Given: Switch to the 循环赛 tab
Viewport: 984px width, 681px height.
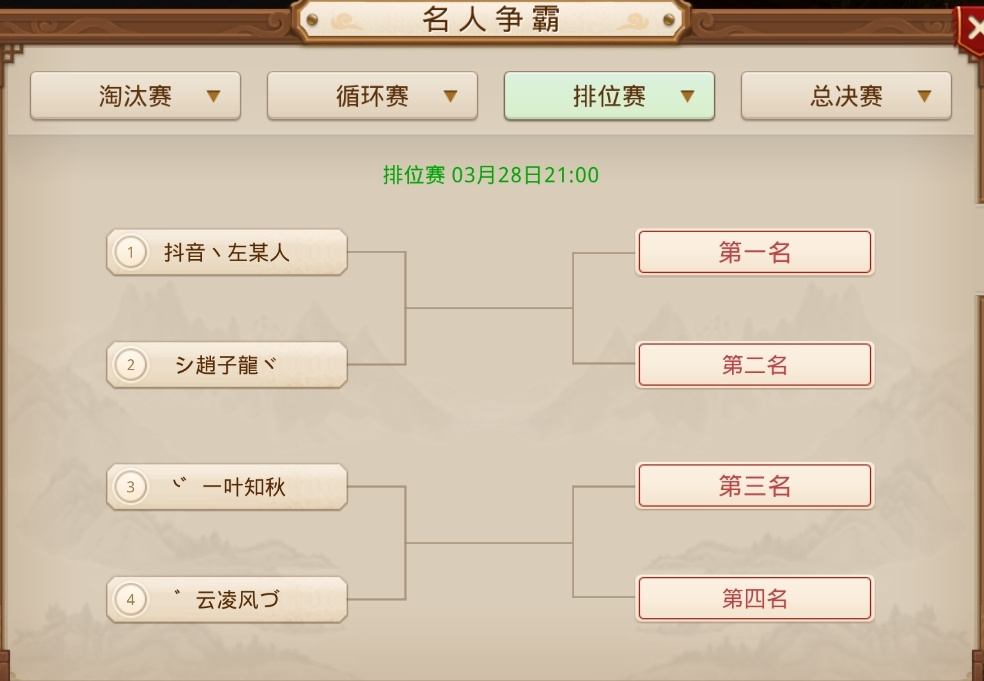Looking at the screenshot, I should pyautogui.click(x=372, y=96).
